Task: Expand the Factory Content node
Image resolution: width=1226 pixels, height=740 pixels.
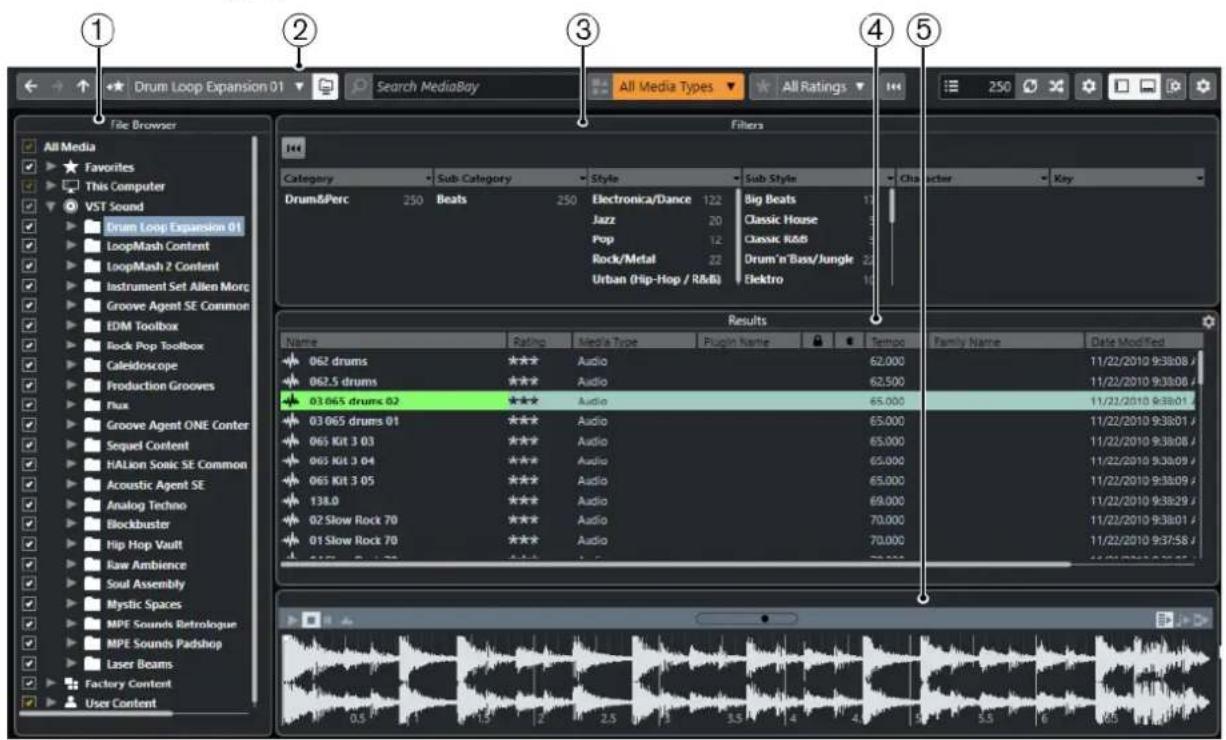Action: pos(49,684)
